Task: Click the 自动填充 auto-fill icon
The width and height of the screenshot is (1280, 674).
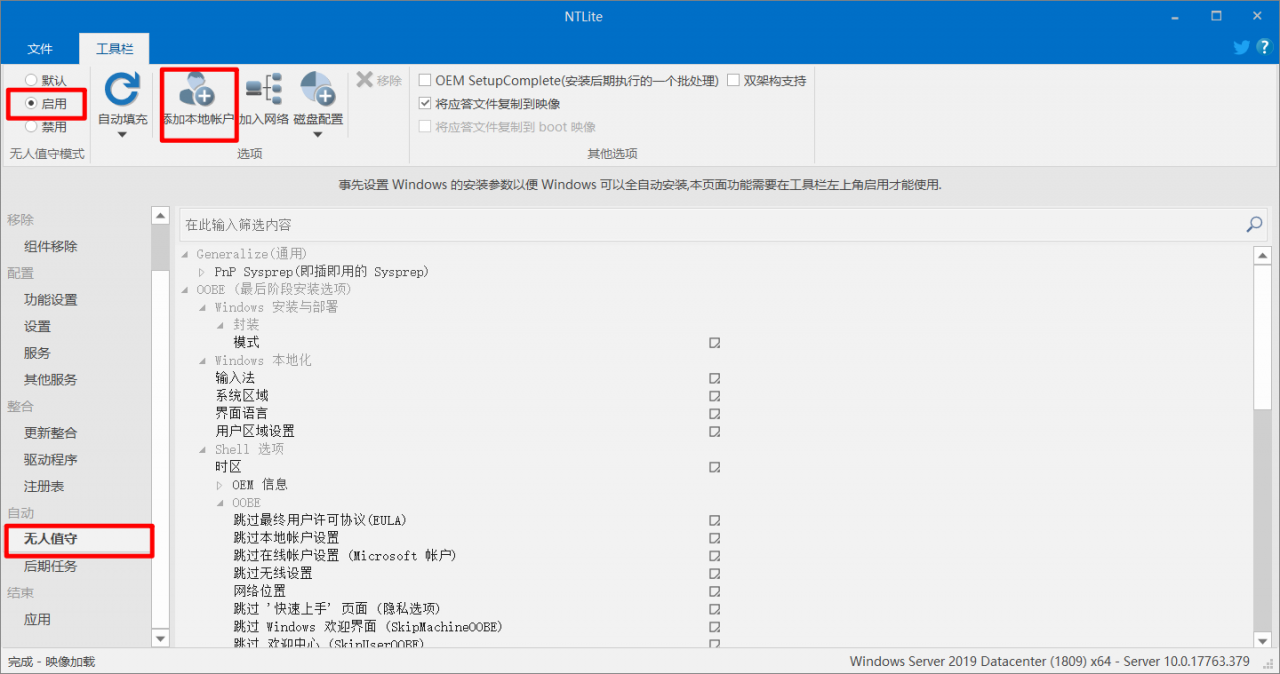Action: click(122, 89)
